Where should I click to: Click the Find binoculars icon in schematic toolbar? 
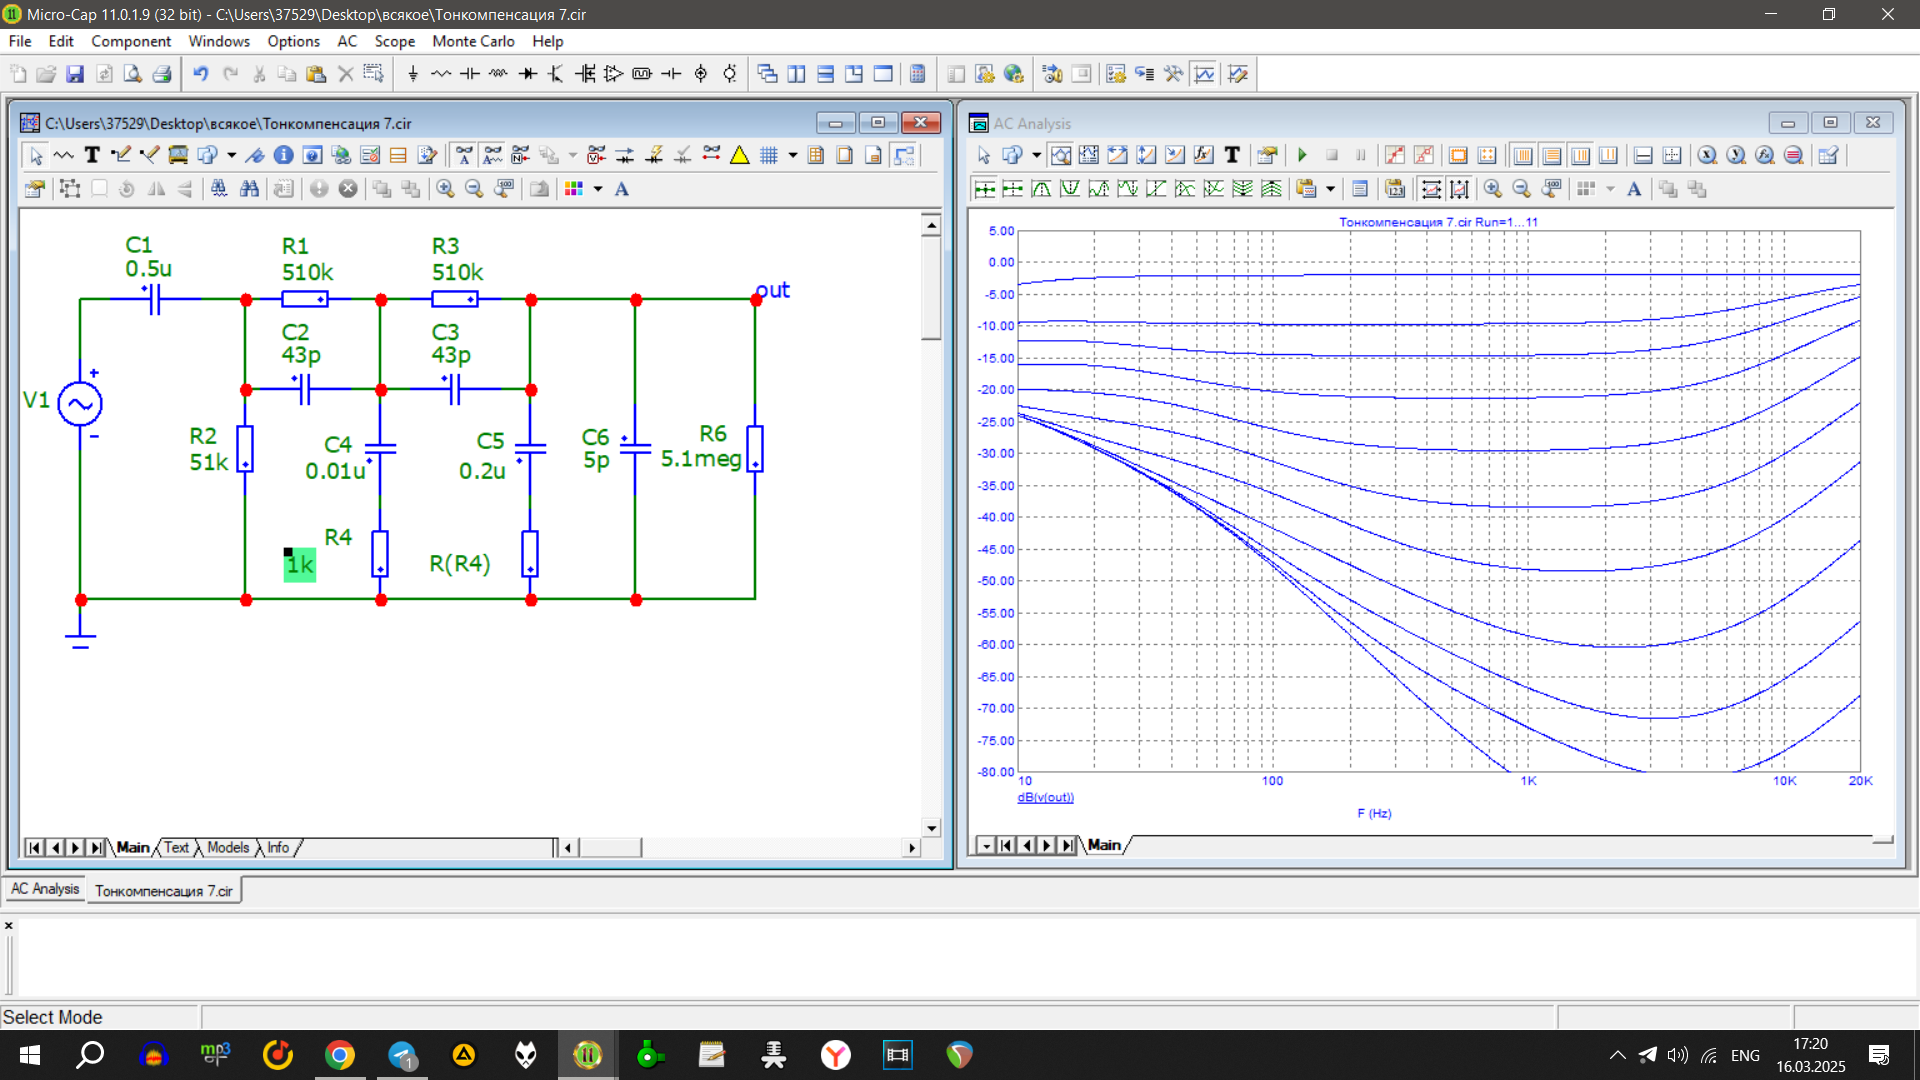249,189
